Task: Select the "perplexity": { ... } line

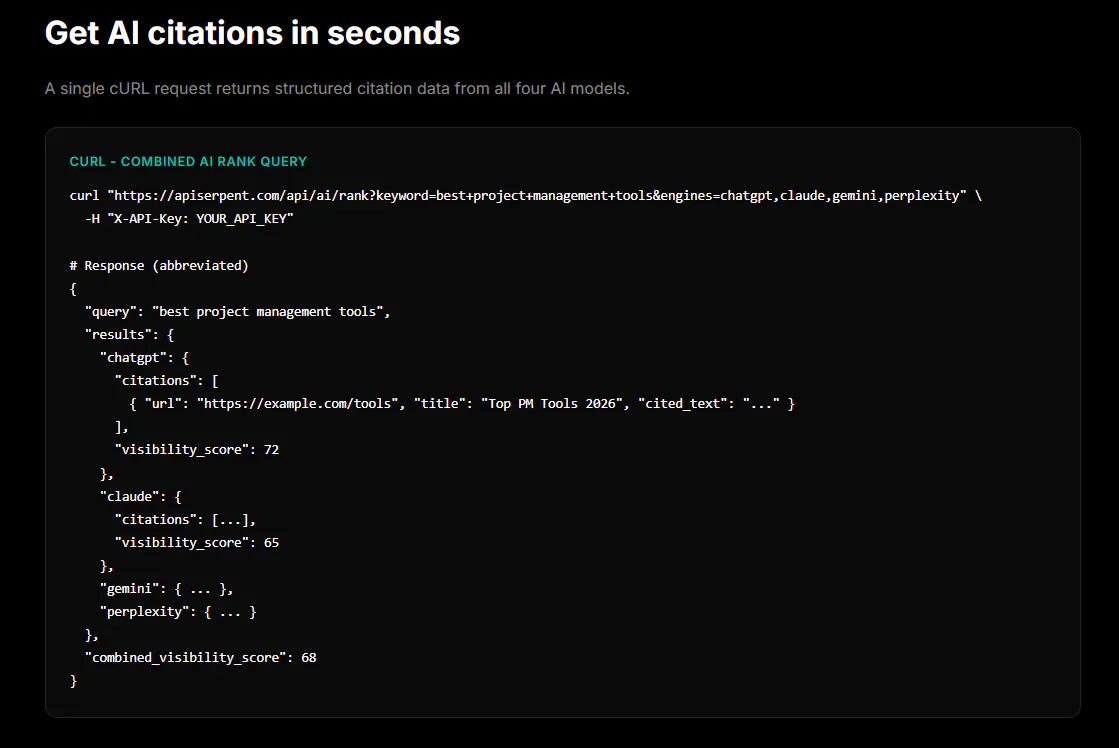Action: coord(178,612)
